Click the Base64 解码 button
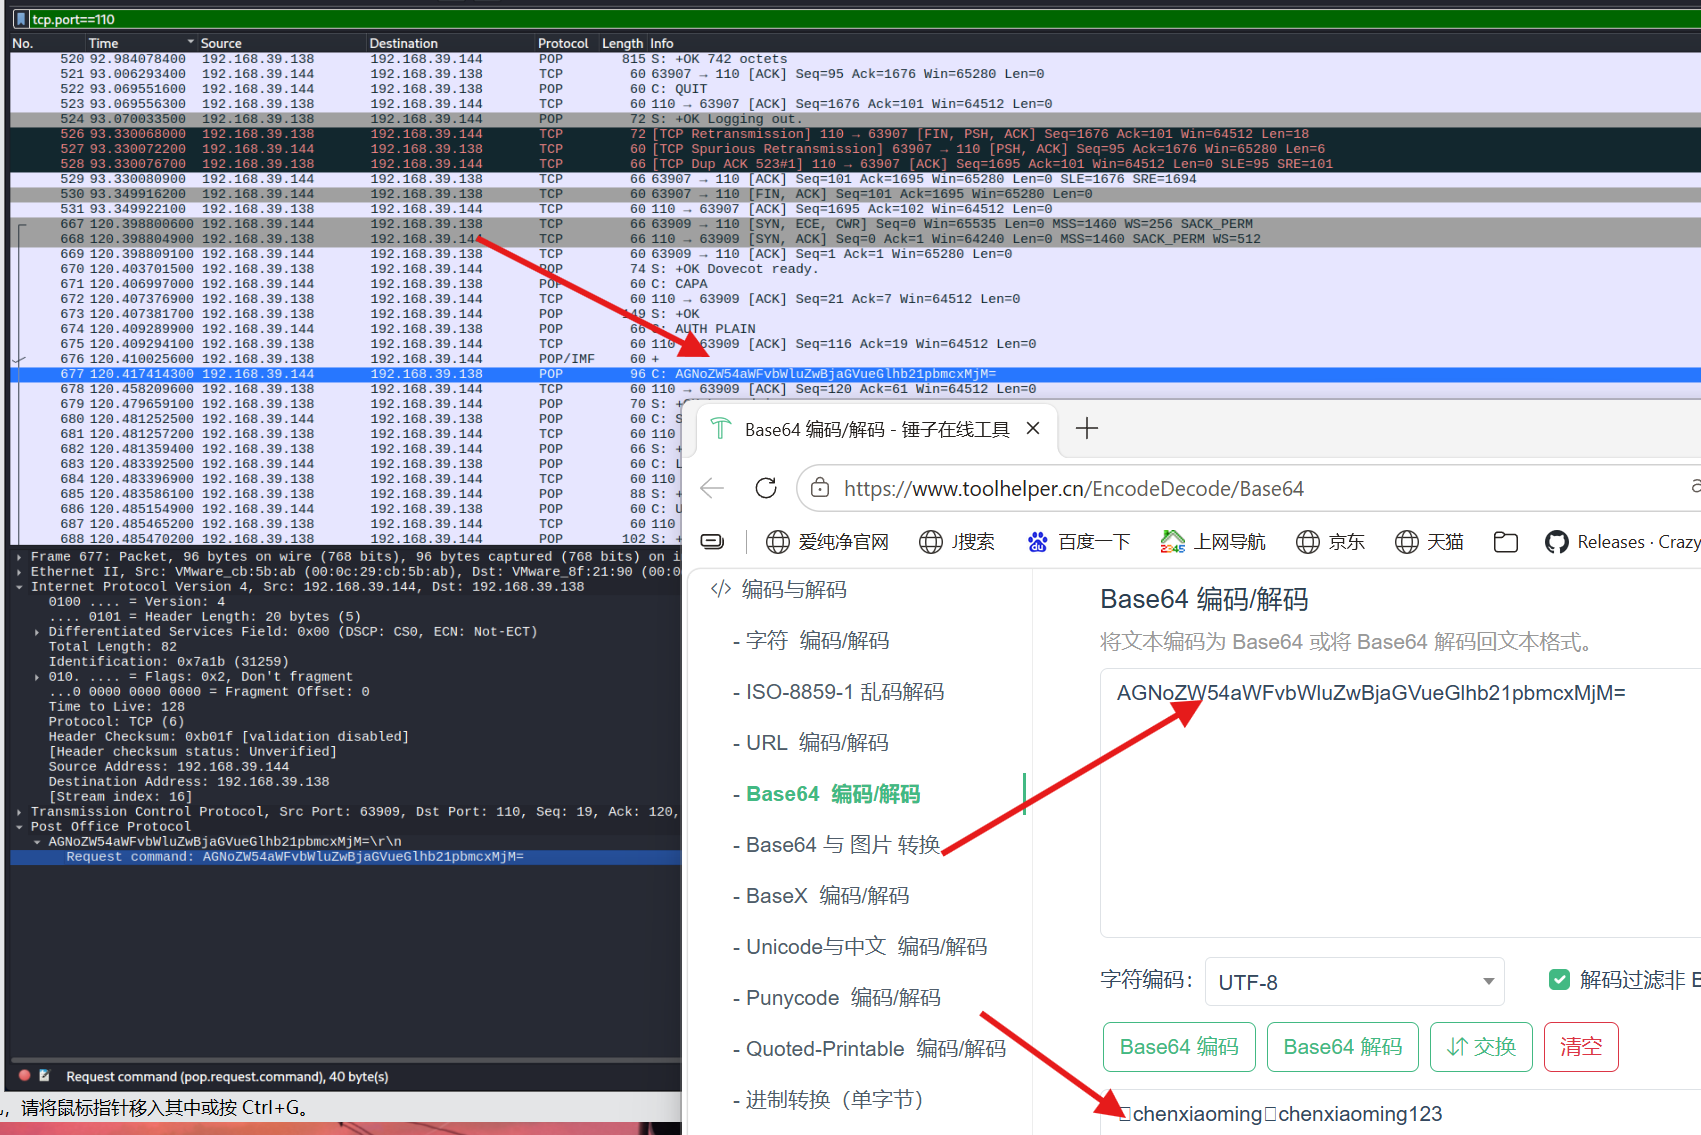This screenshot has width=1701, height=1135. click(x=1342, y=1047)
